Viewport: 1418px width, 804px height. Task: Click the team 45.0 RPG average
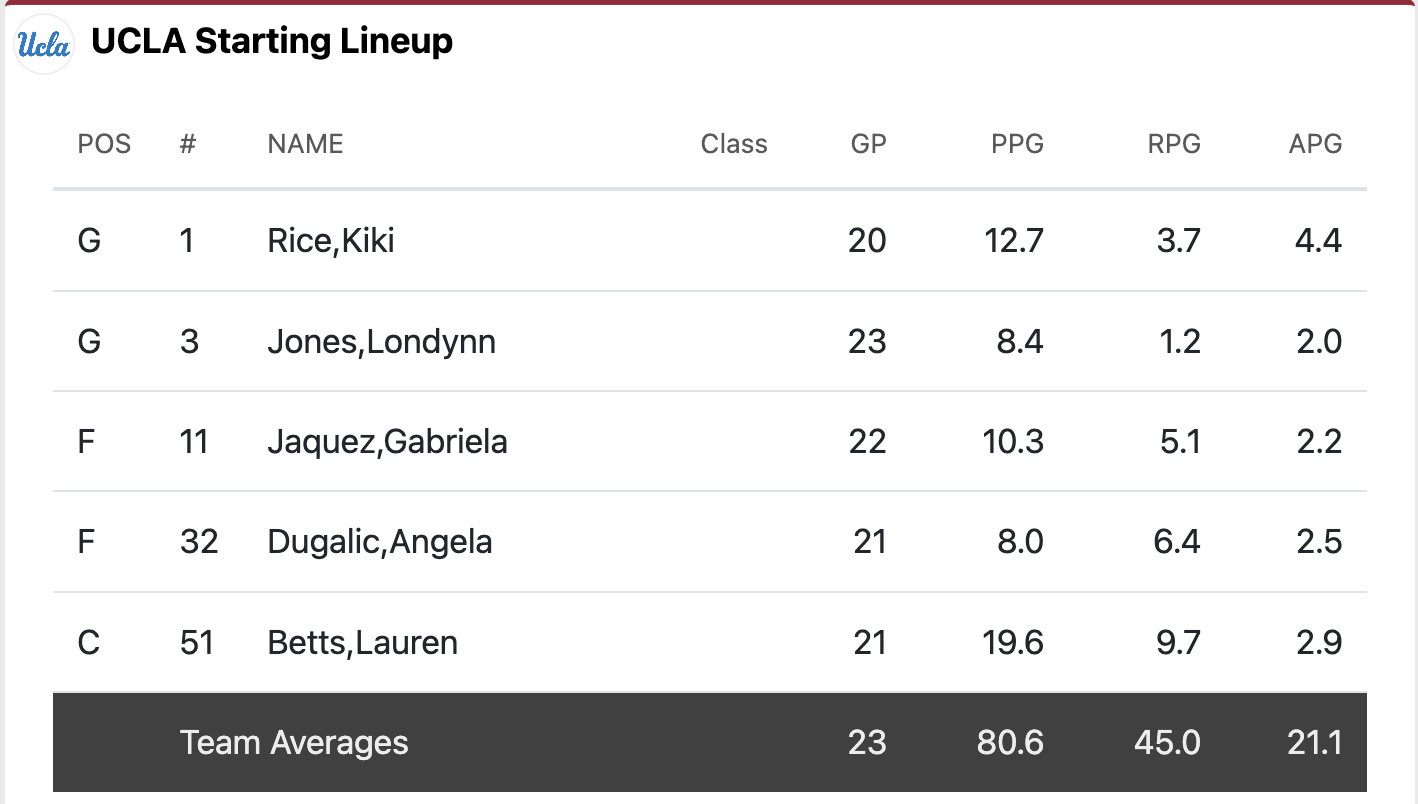[x=1167, y=743]
